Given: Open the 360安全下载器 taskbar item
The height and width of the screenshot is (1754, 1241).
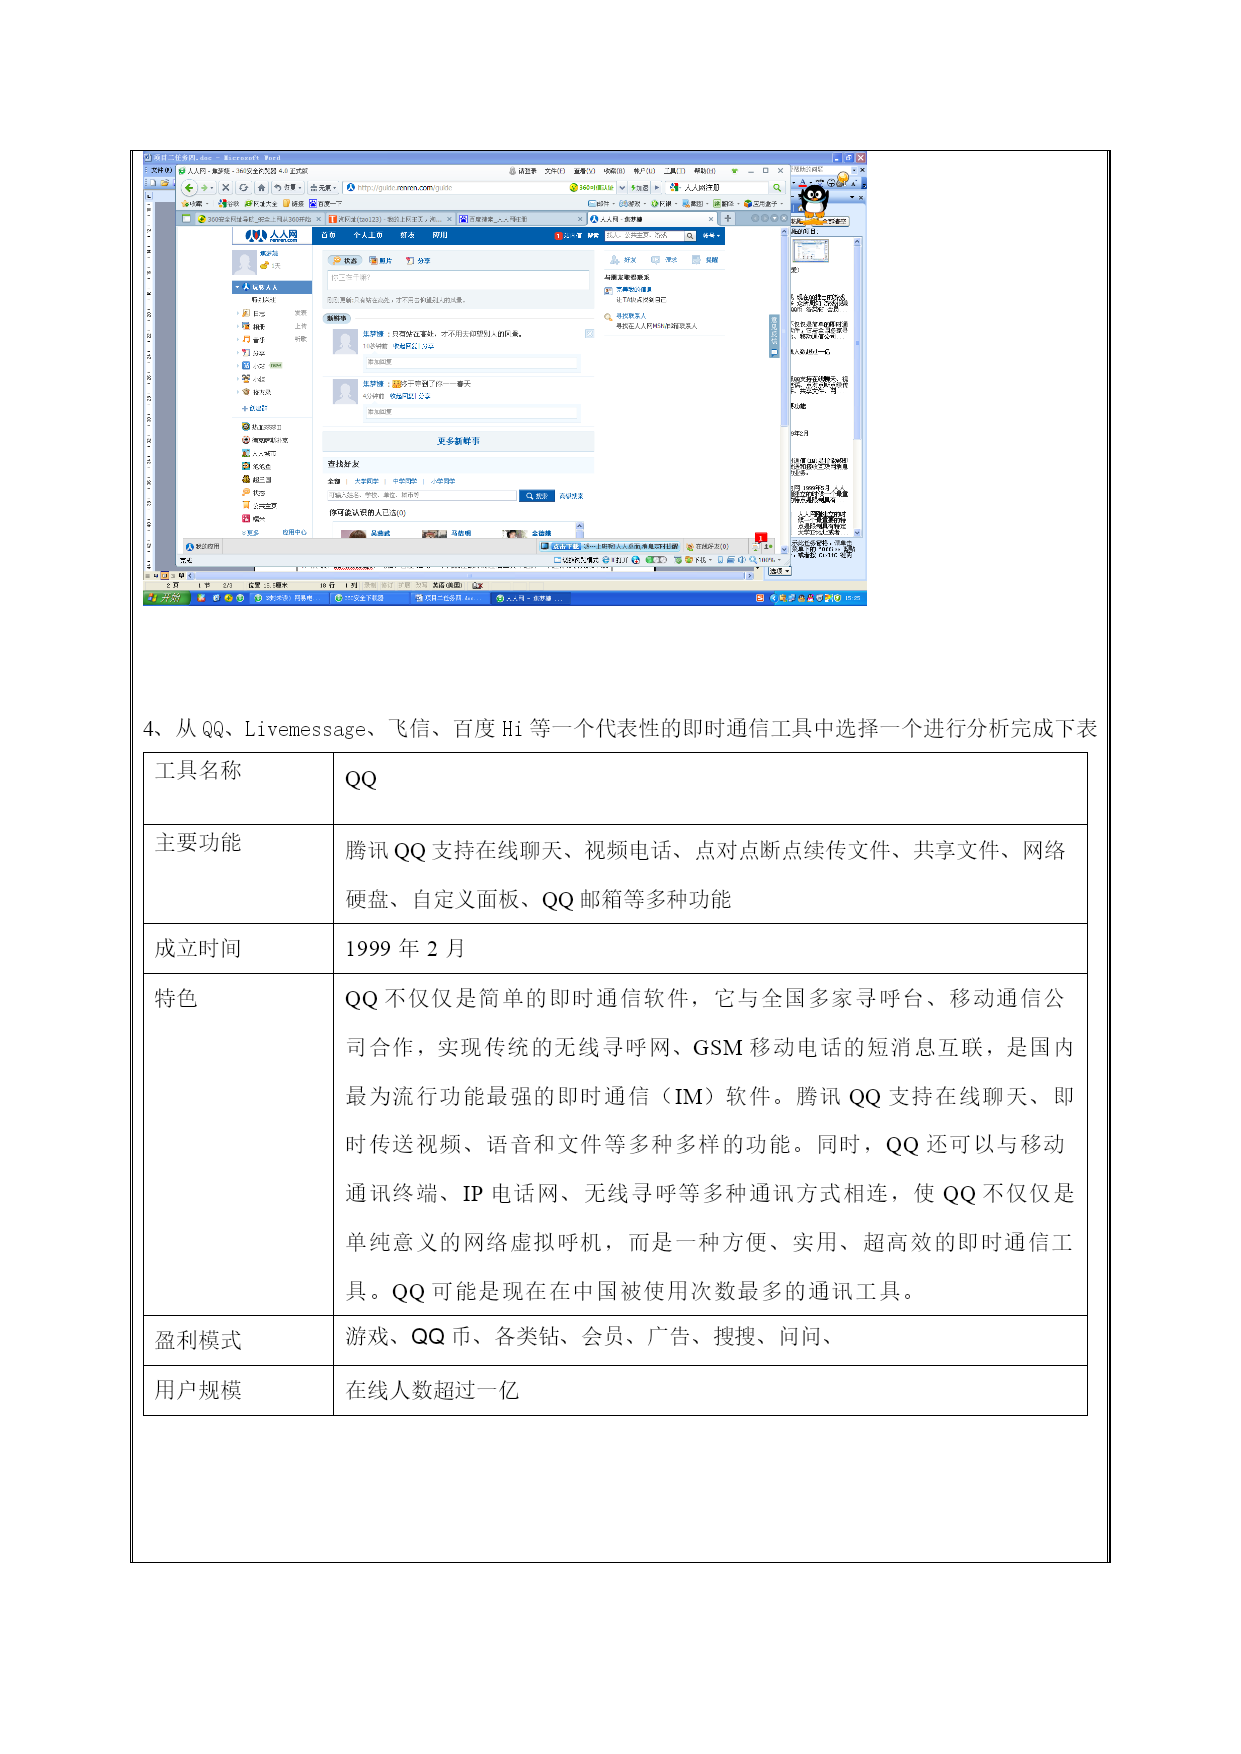Looking at the screenshot, I should tap(370, 598).
